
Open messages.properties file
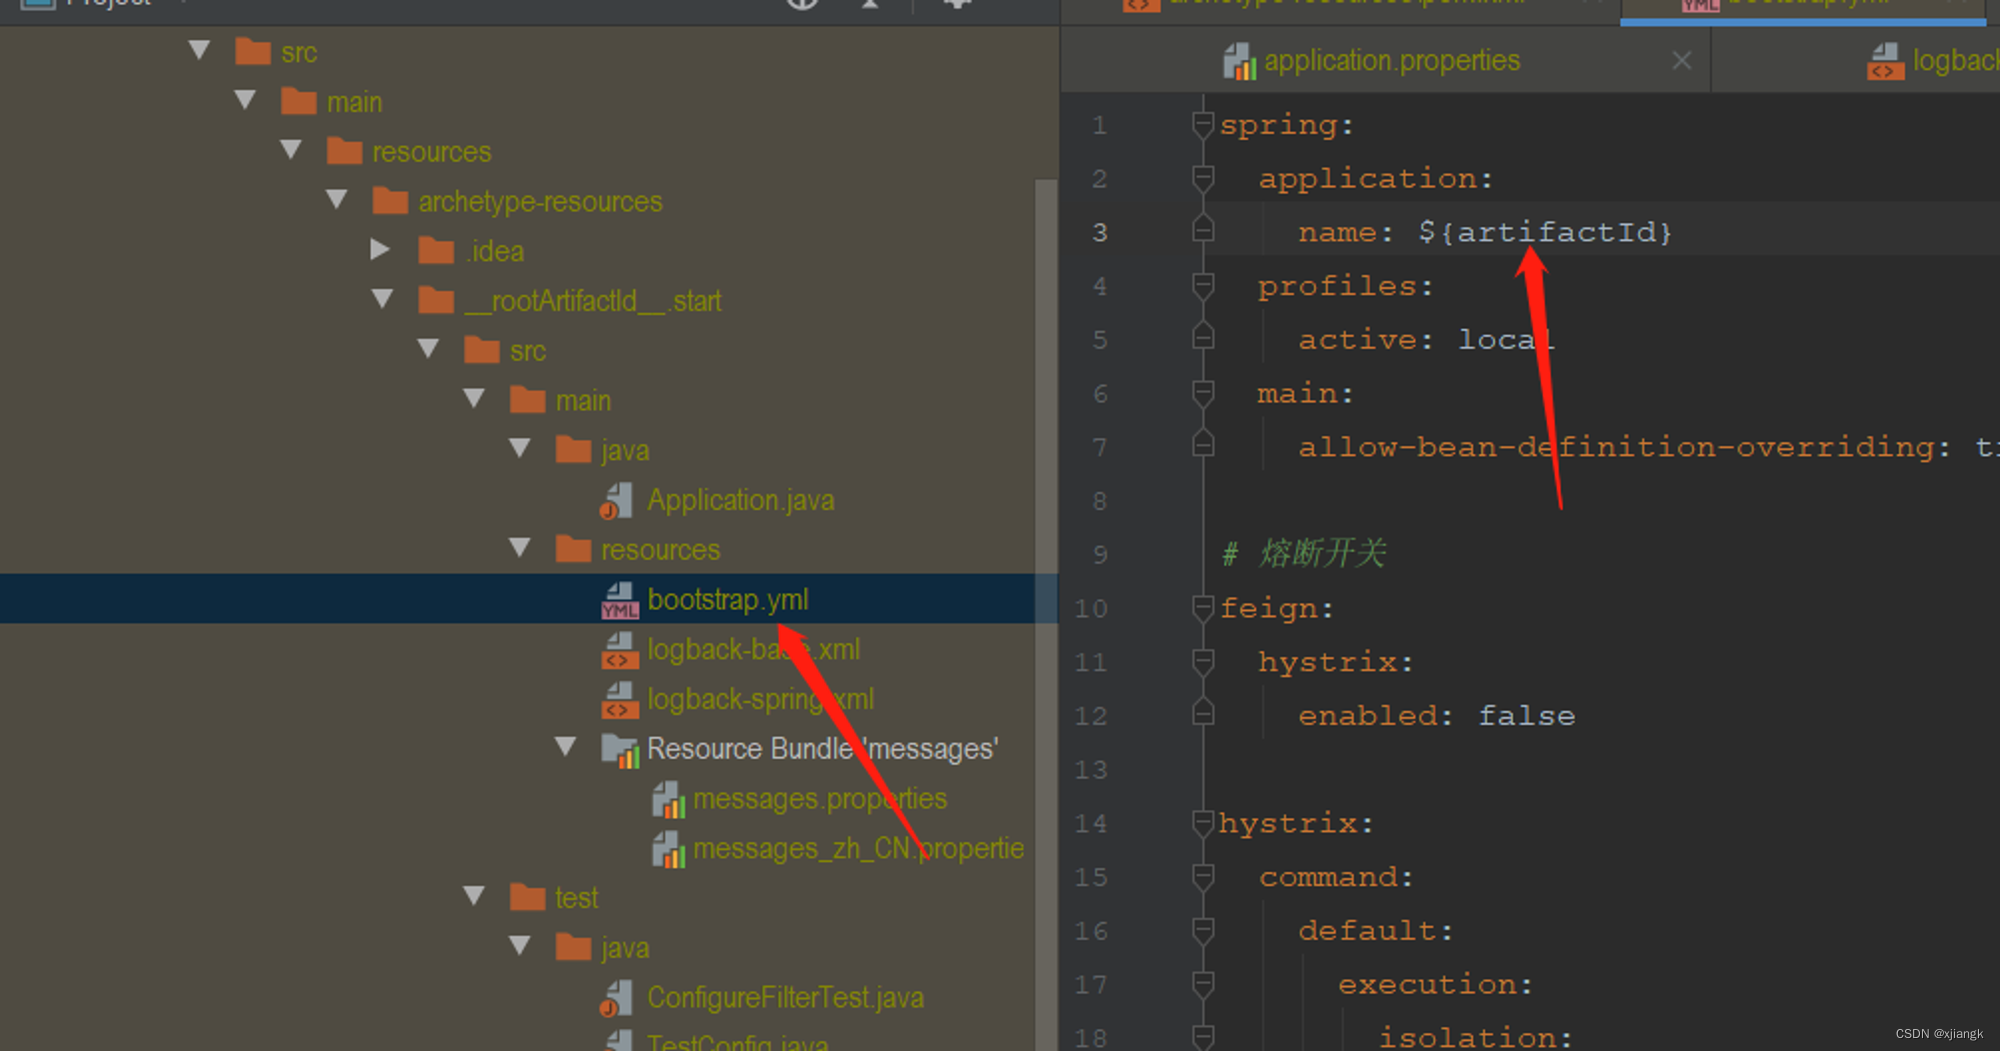point(820,799)
